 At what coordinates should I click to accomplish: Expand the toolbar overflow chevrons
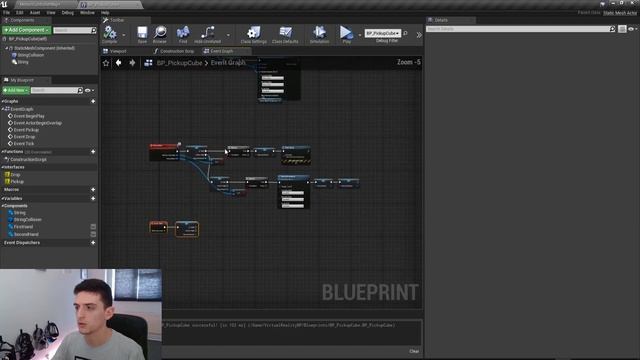(x=419, y=35)
